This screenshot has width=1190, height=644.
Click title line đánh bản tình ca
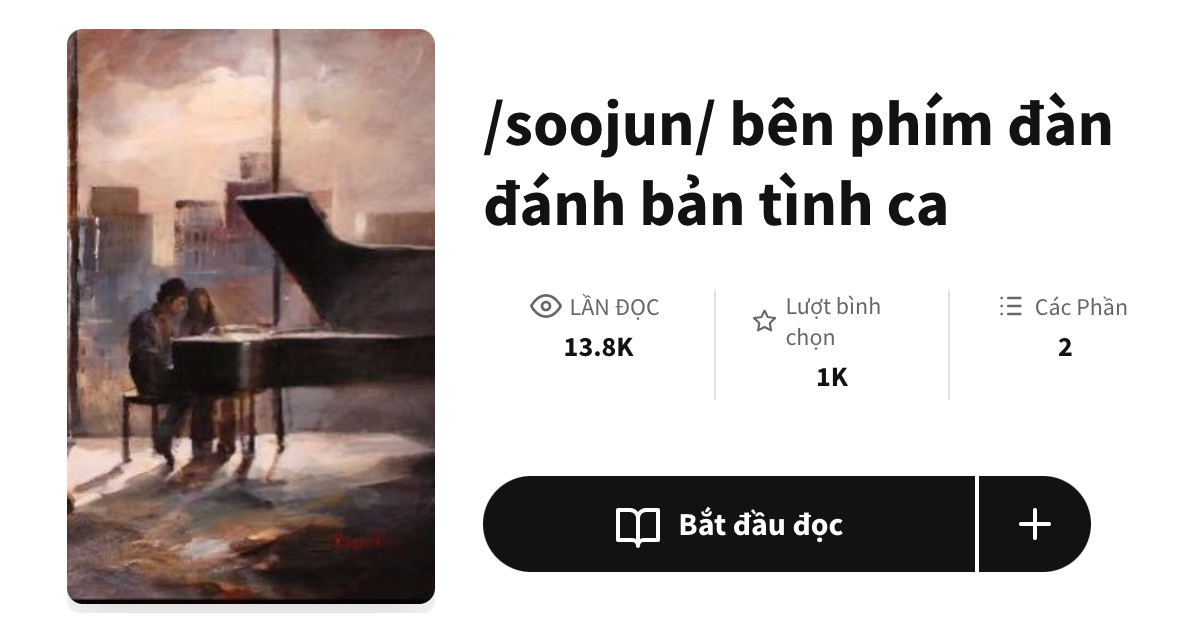(716, 204)
